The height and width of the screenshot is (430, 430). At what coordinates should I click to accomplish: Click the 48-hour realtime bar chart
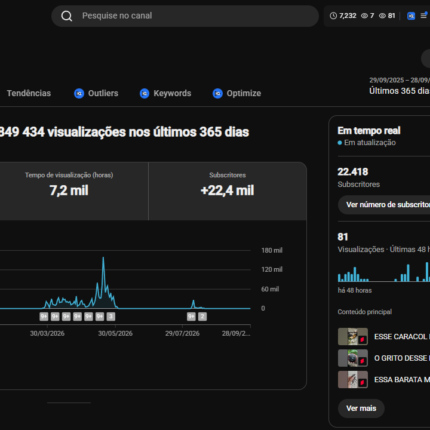pos(384,272)
